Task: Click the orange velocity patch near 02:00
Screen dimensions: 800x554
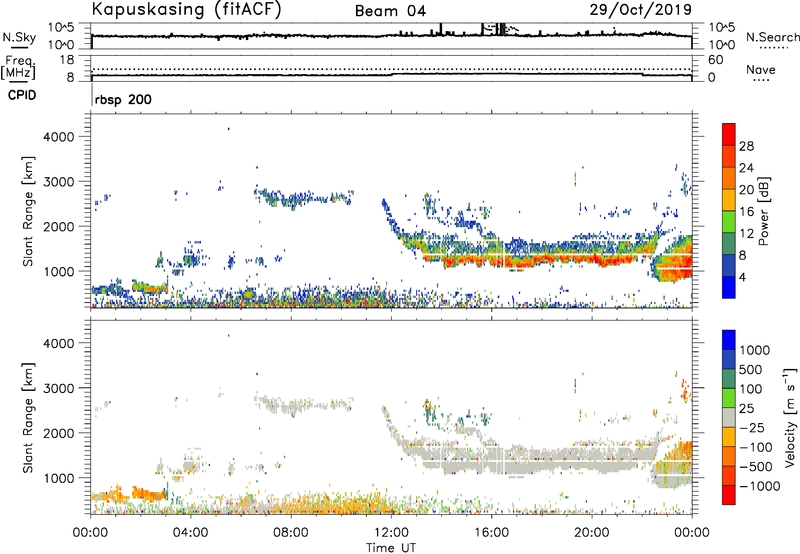Action: tap(149, 495)
